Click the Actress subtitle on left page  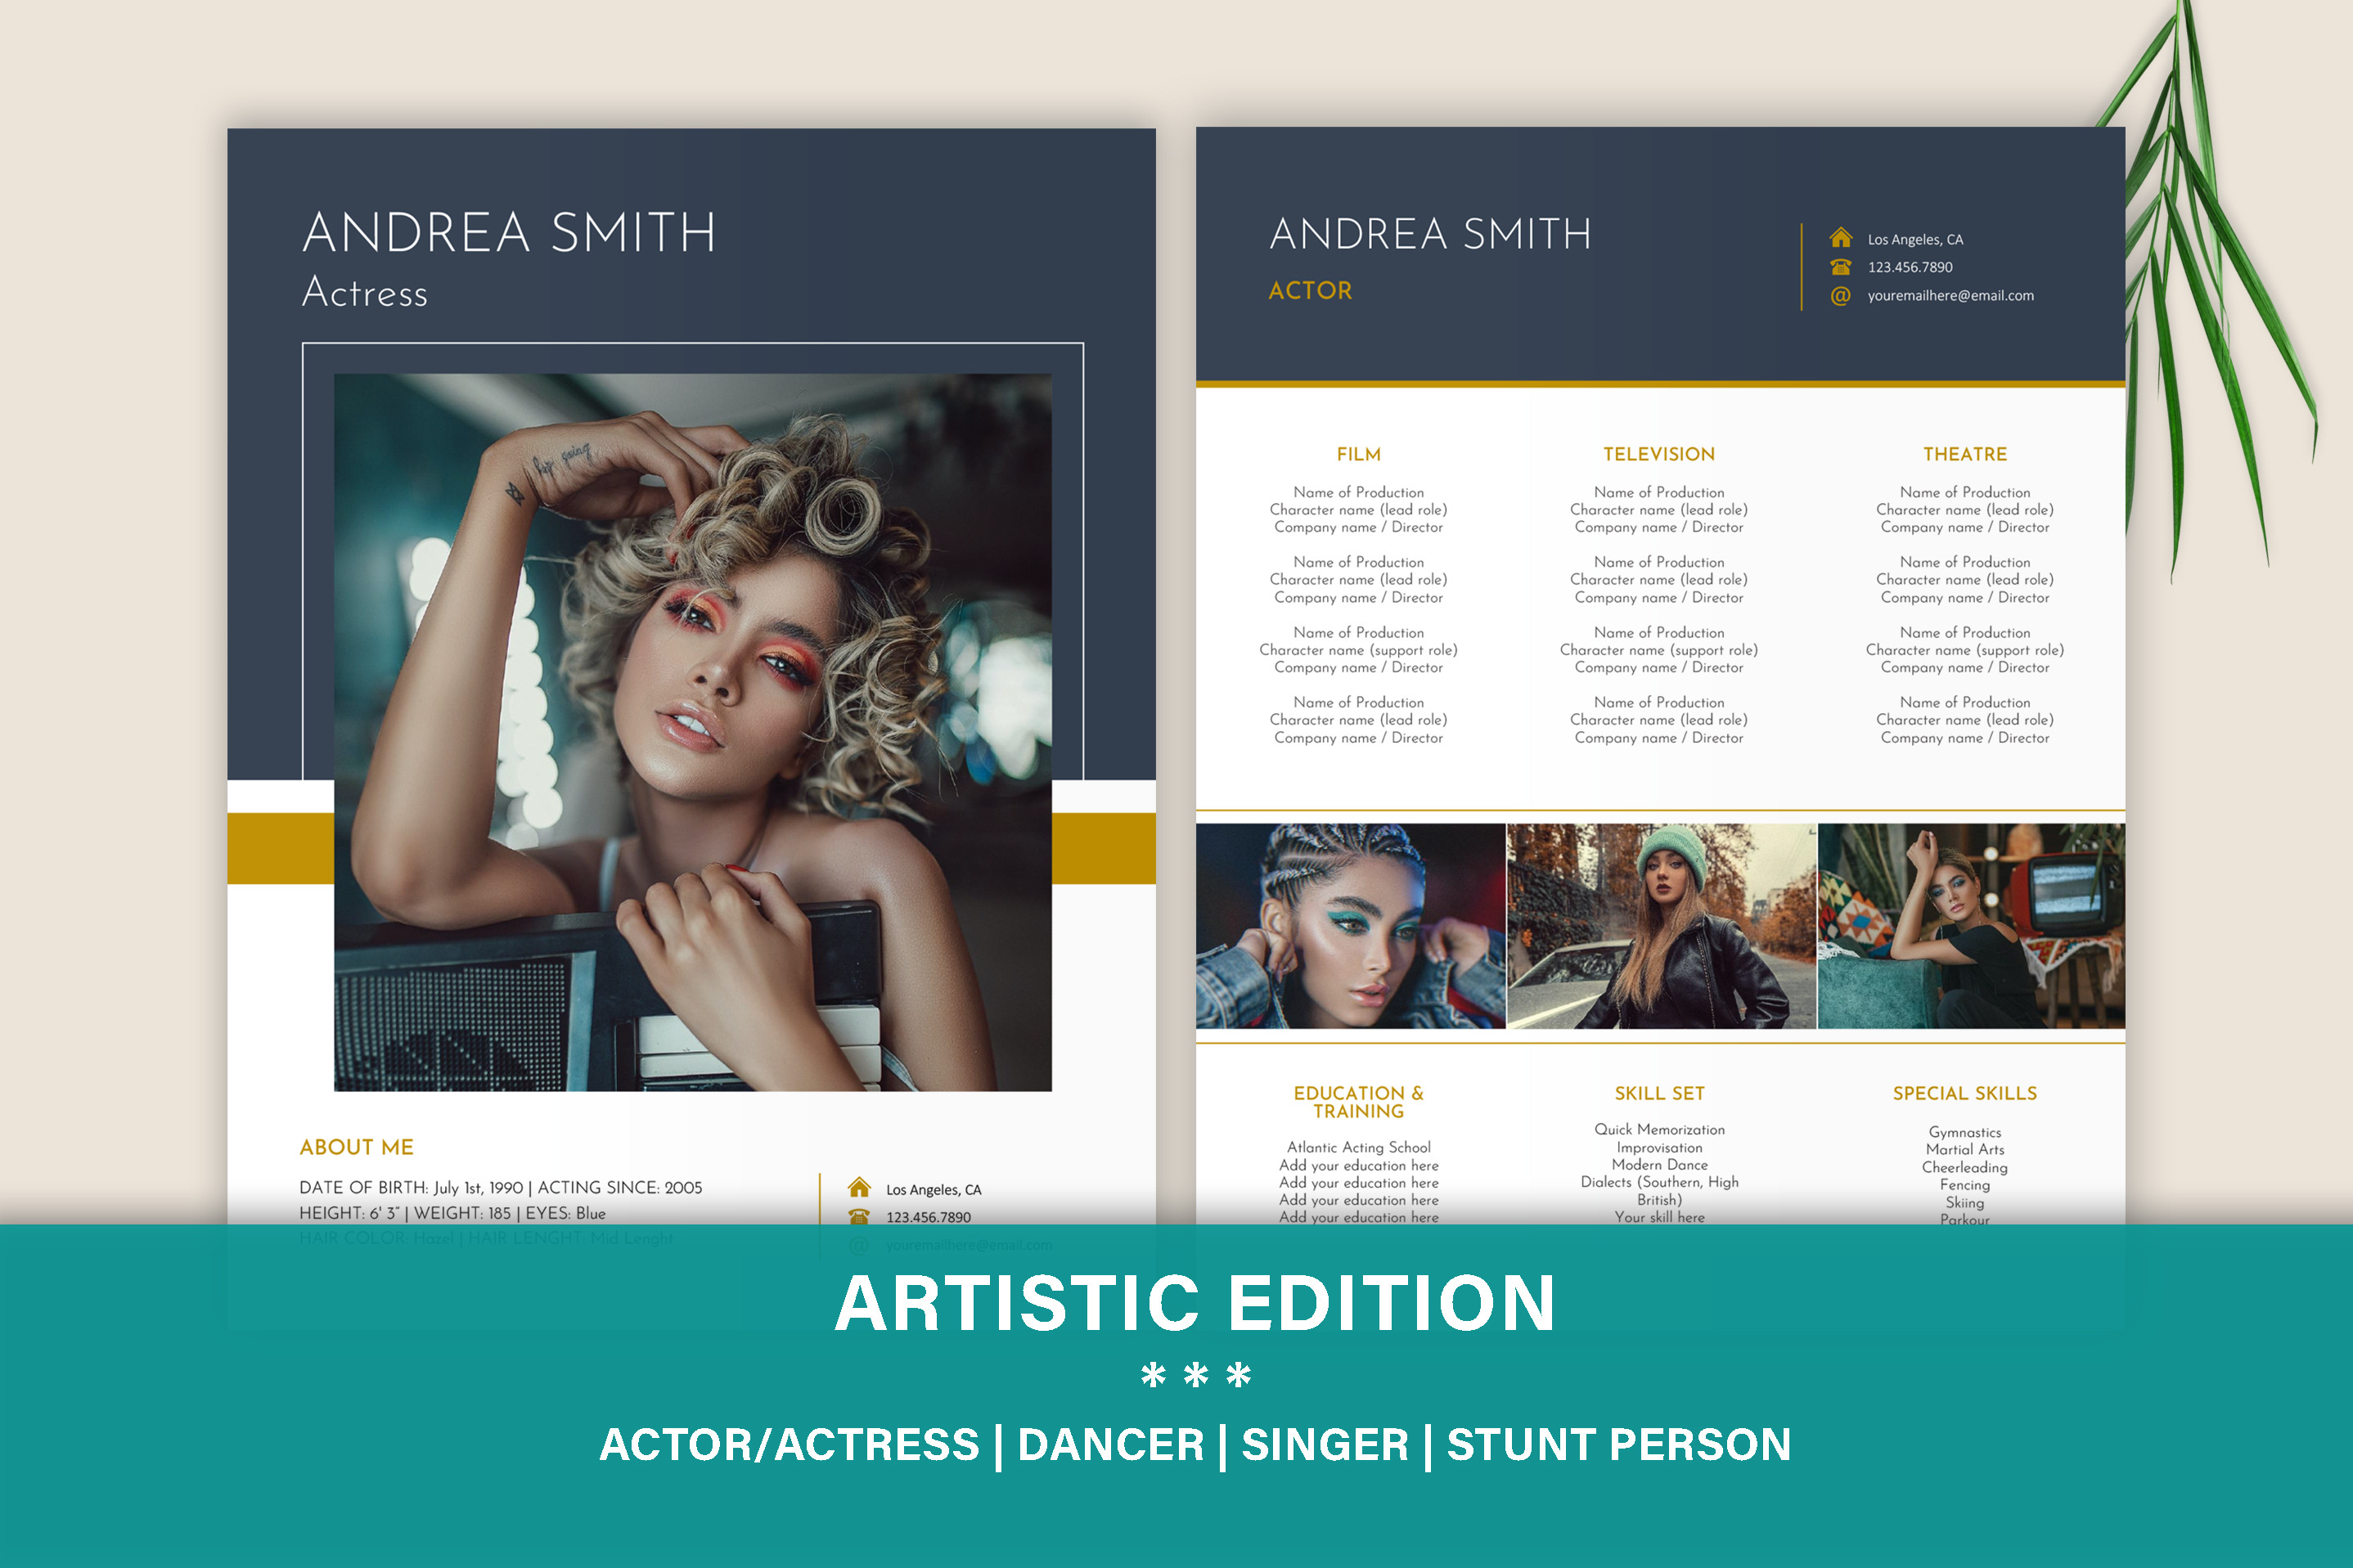tap(365, 293)
